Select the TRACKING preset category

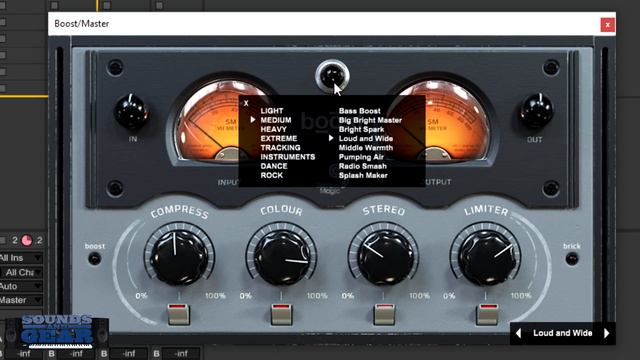click(x=280, y=148)
